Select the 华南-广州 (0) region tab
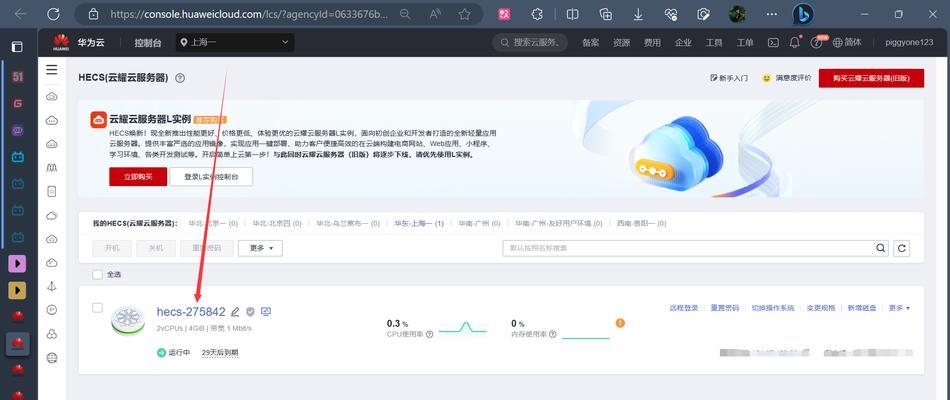The image size is (950, 400). (x=479, y=223)
